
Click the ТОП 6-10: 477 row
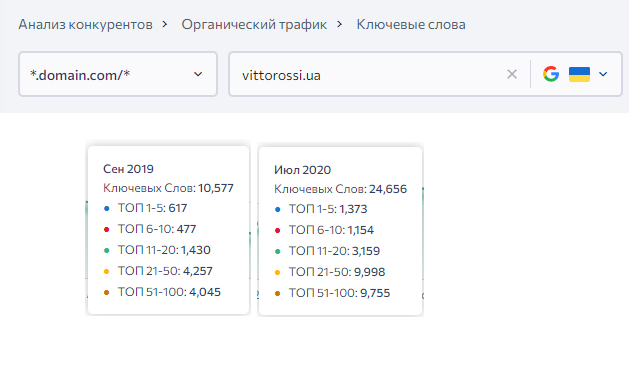click(150, 229)
